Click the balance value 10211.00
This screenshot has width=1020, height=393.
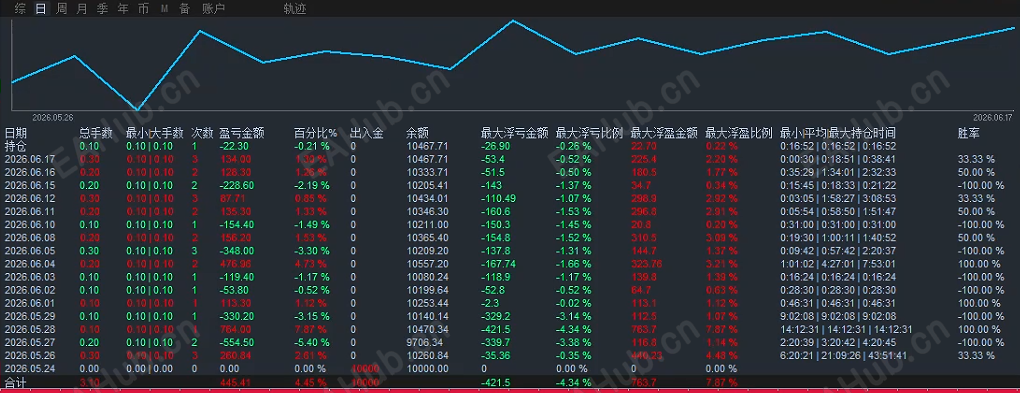point(427,224)
